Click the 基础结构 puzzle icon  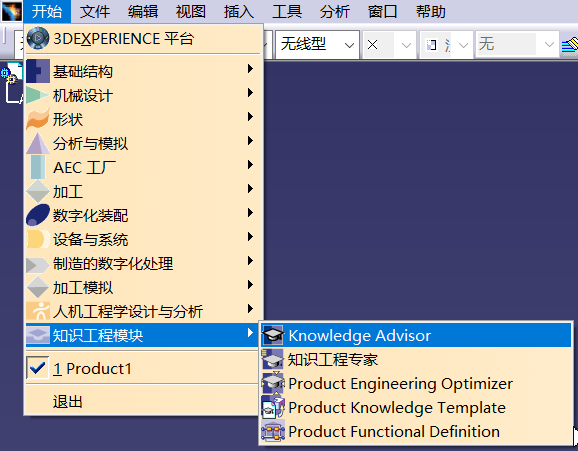[x=38, y=71]
